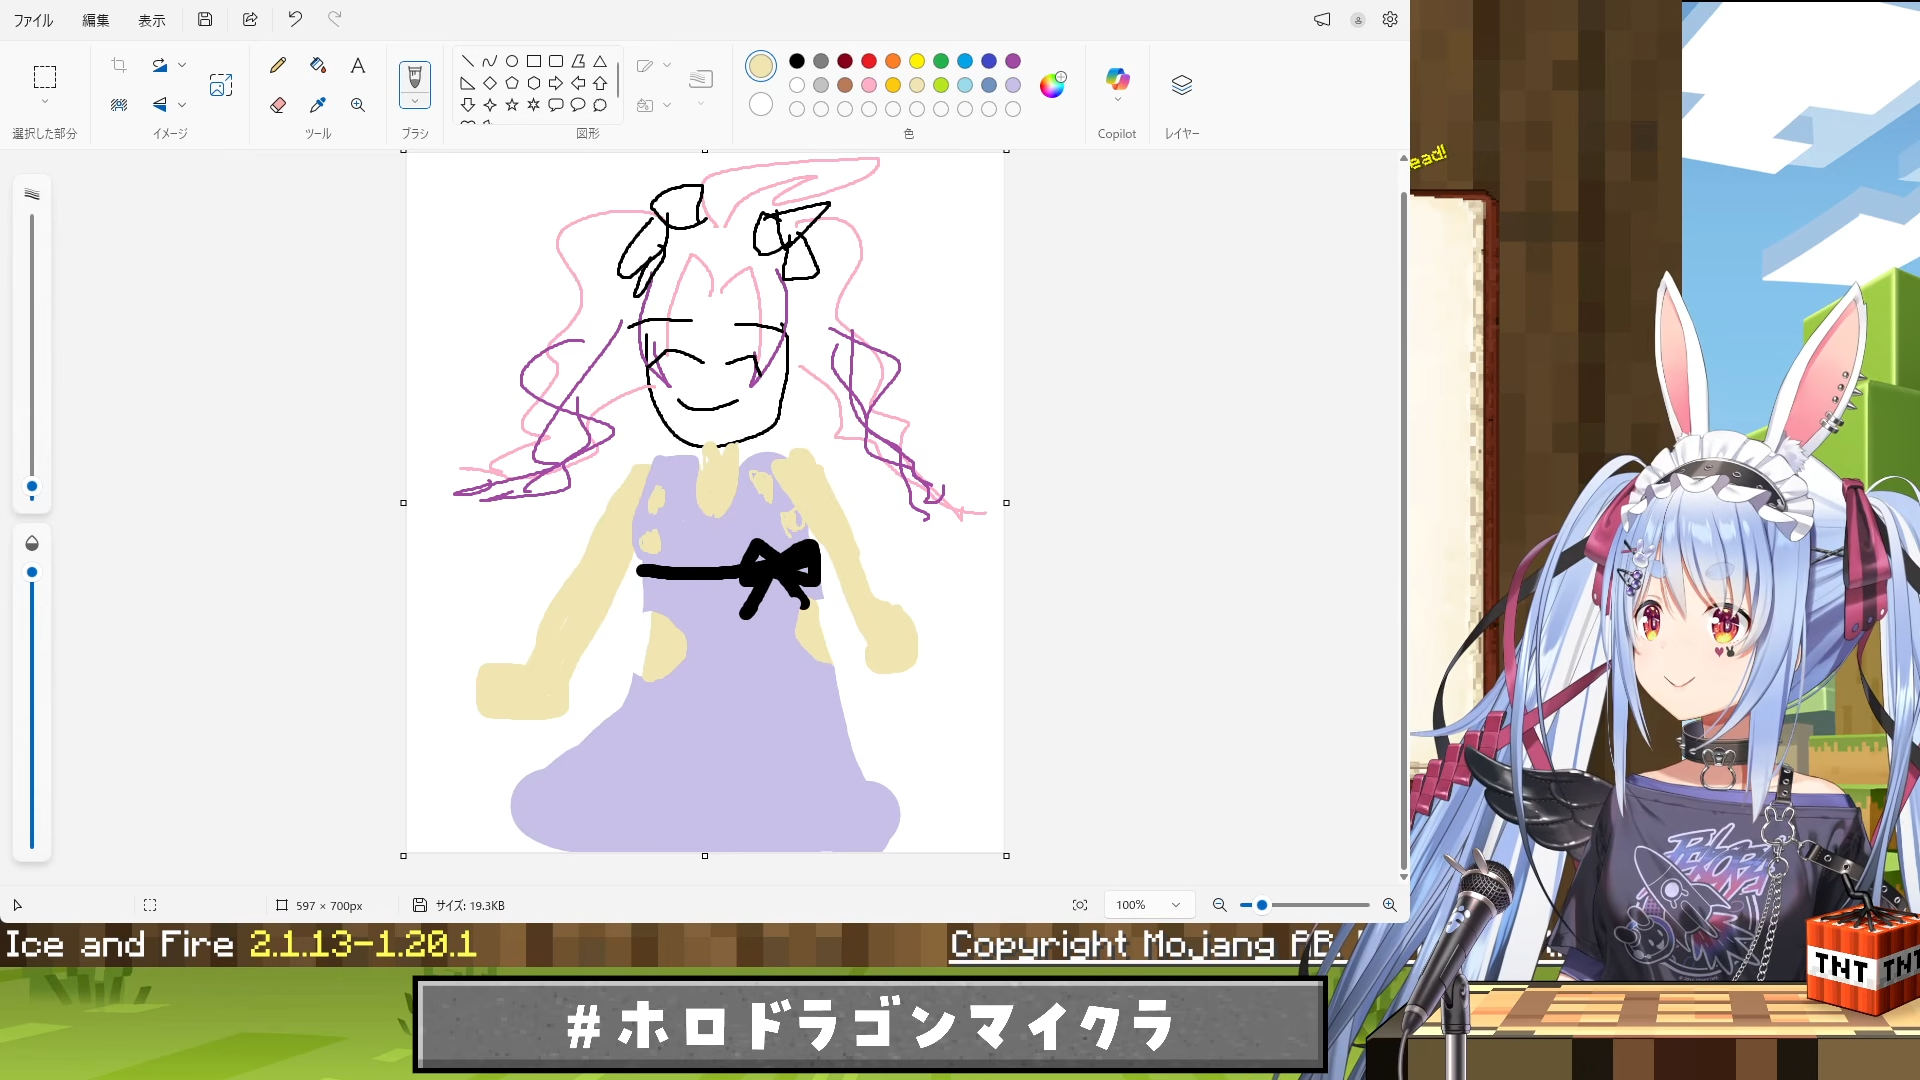Click the zoom in plus button
This screenshot has height=1080, width=1920.
pyautogui.click(x=1389, y=905)
